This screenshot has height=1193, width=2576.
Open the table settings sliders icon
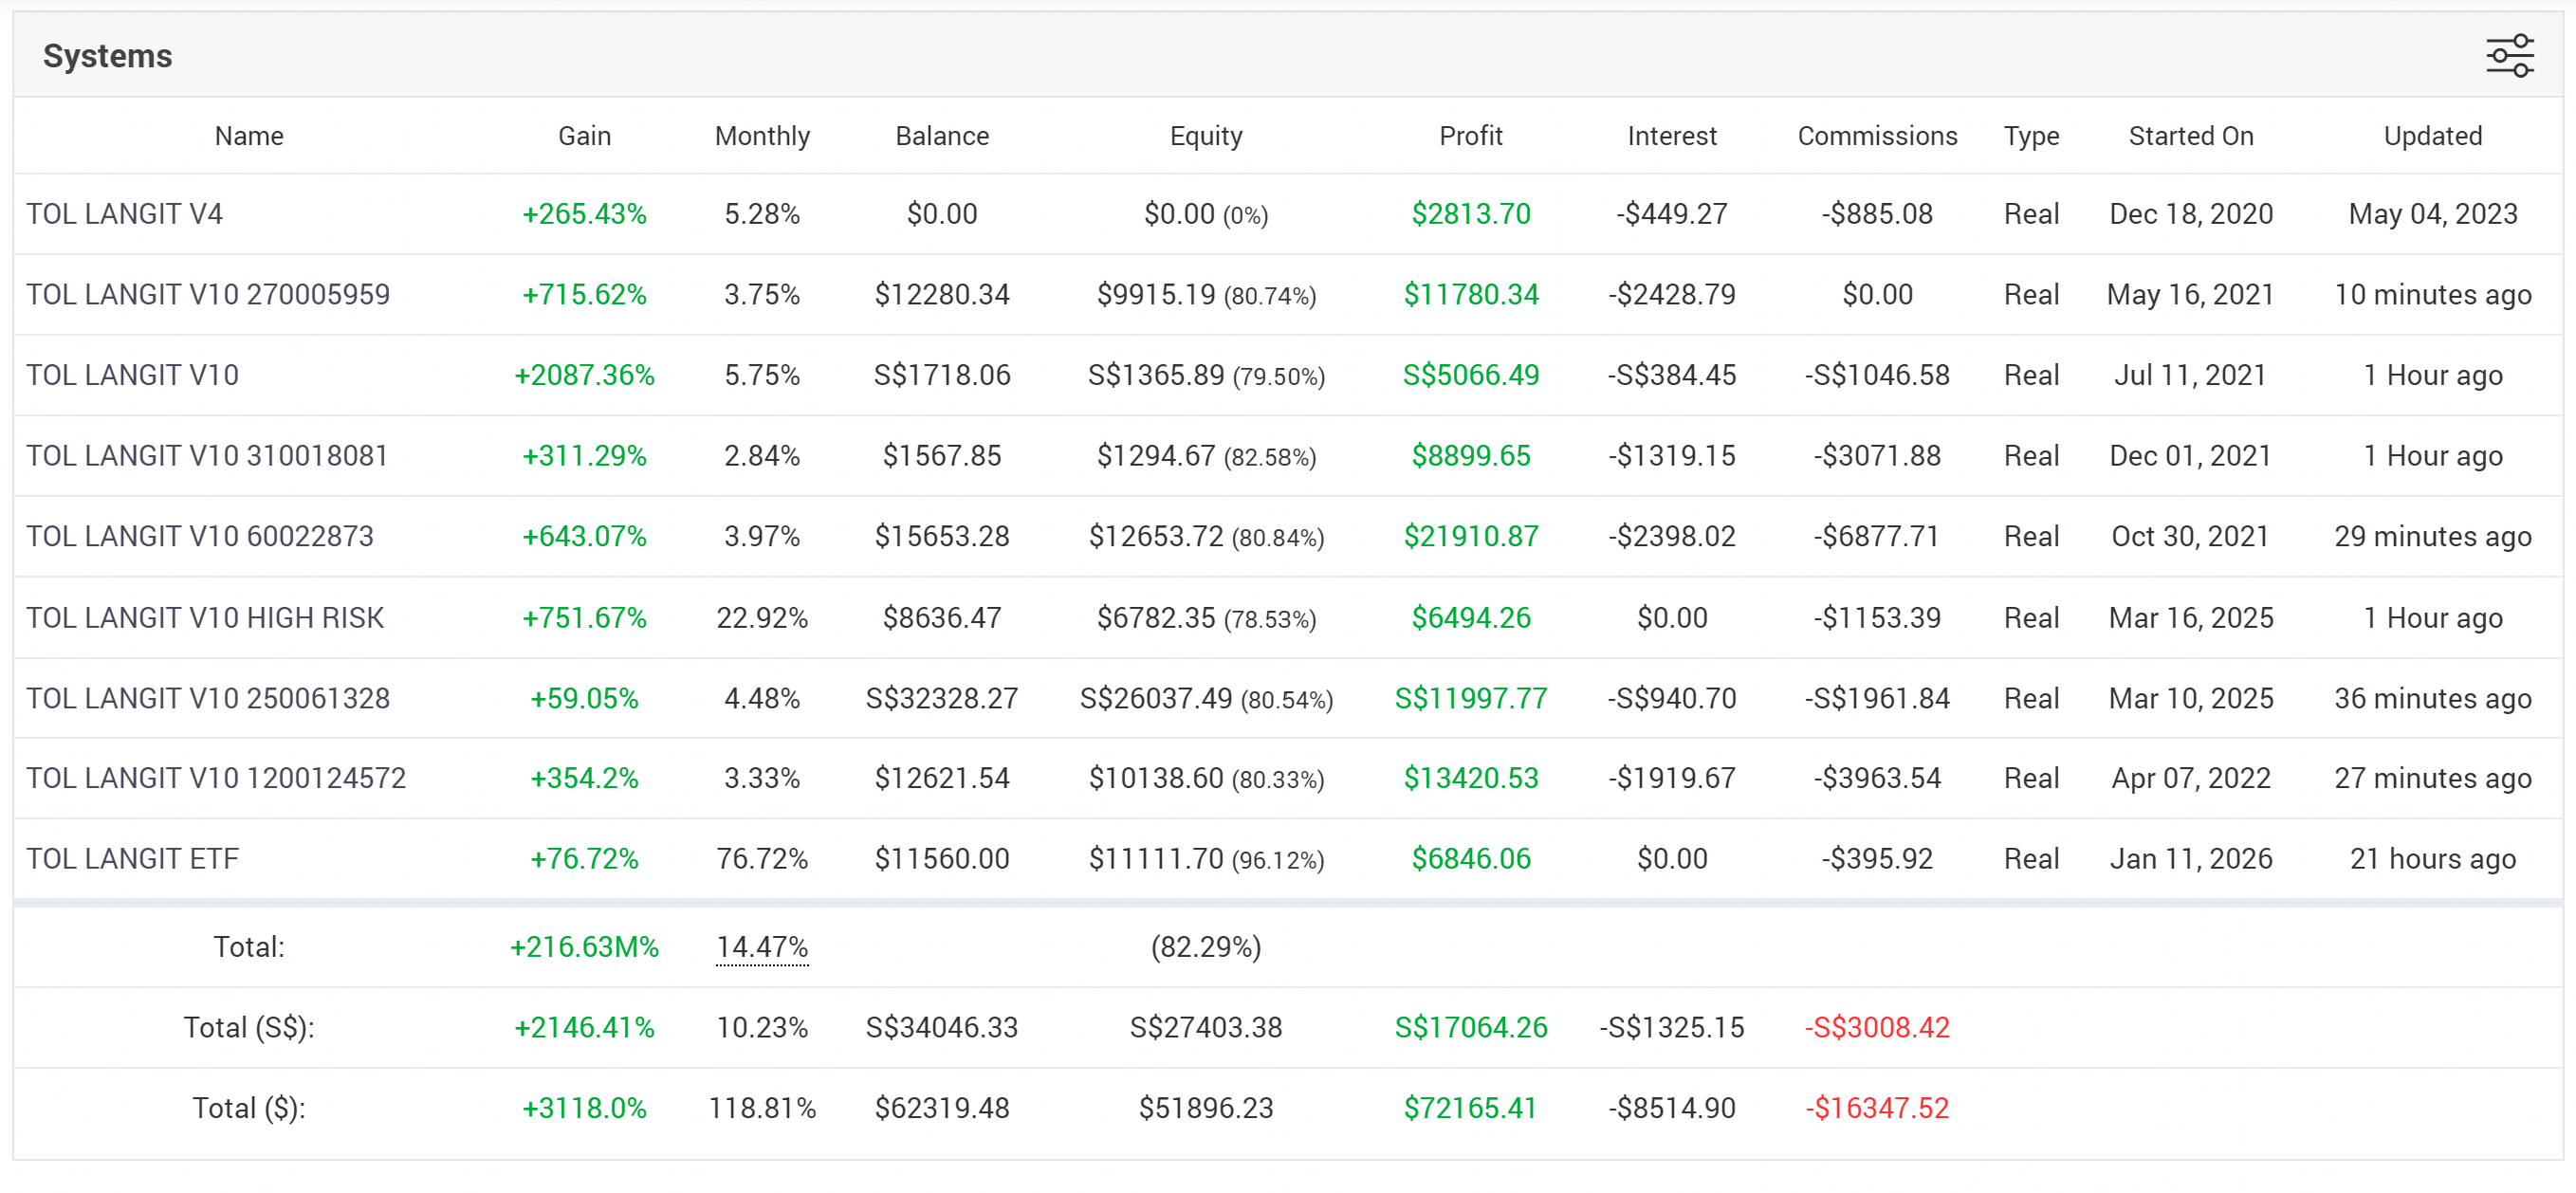coord(2508,56)
